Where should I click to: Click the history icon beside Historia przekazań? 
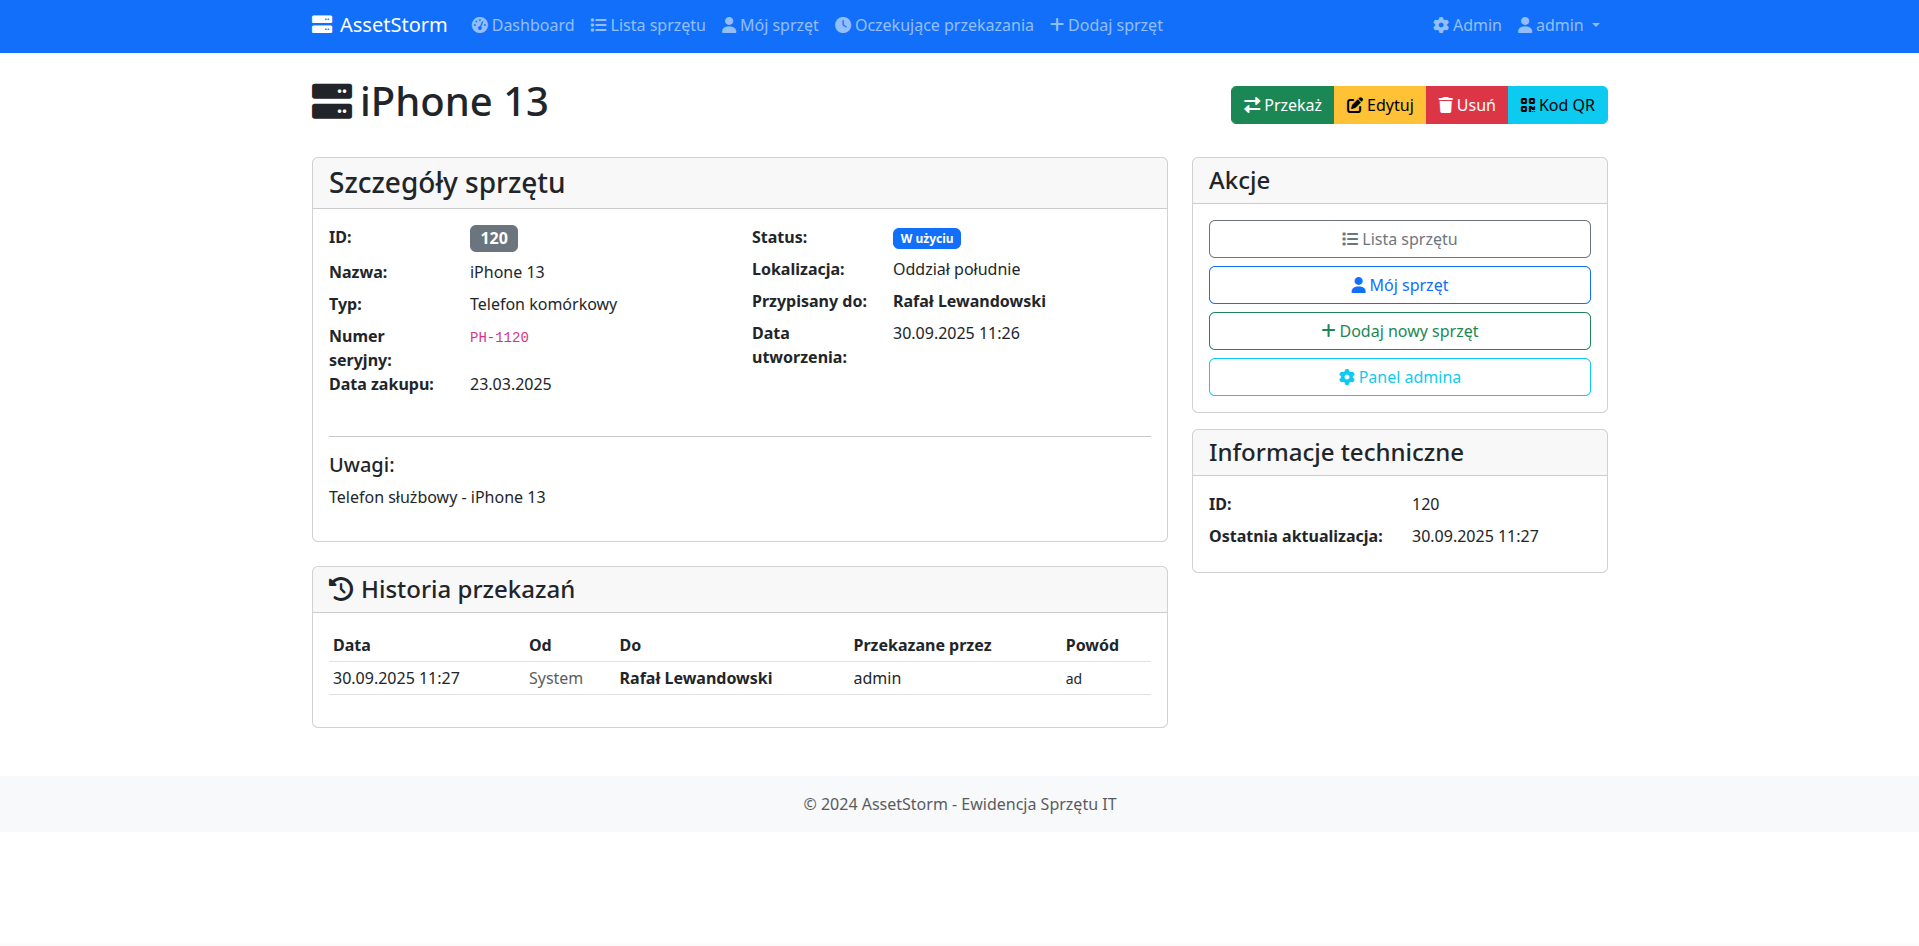coord(340,589)
